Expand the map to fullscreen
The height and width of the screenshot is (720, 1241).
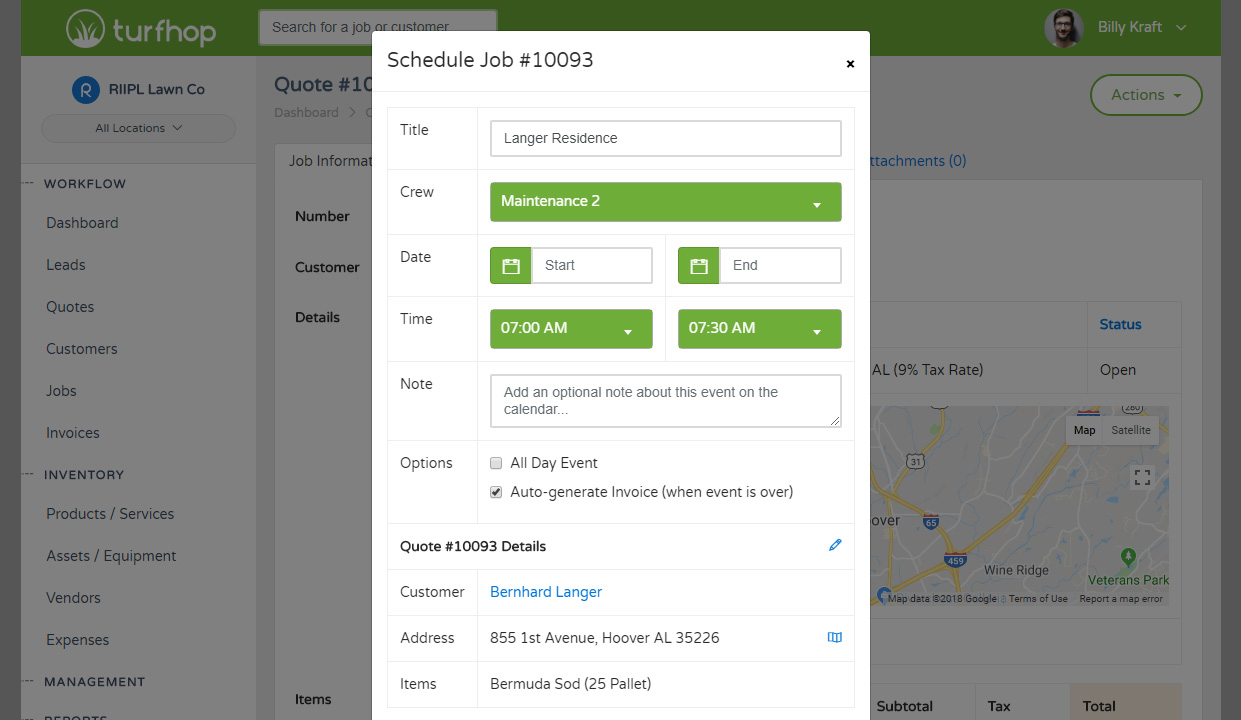coord(1142,477)
